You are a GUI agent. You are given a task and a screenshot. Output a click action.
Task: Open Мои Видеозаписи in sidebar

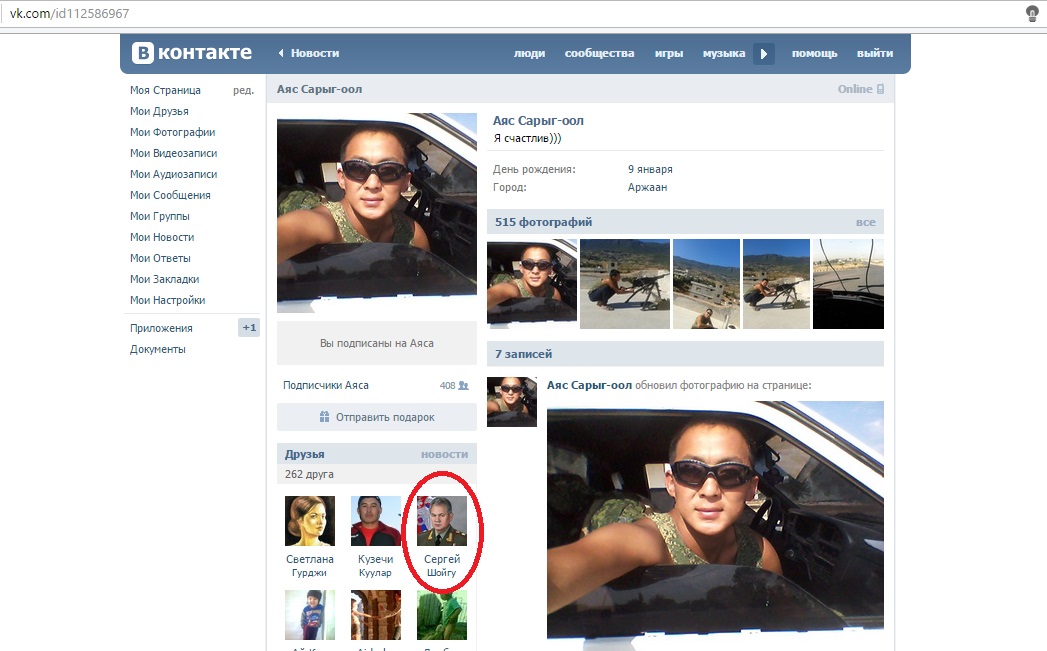tap(174, 153)
